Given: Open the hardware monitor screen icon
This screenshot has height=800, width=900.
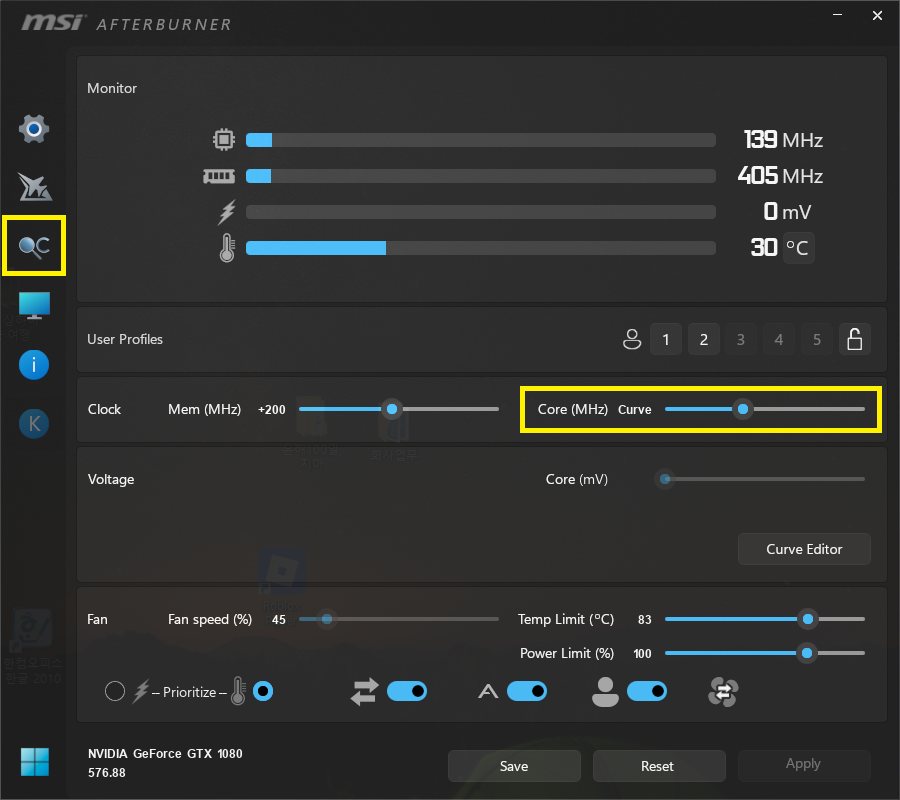Looking at the screenshot, I should point(34,305).
